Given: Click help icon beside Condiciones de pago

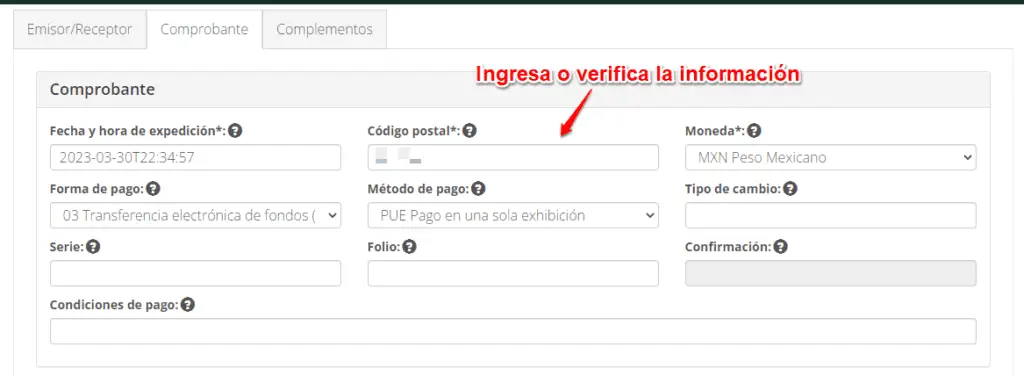Looking at the screenshot, I should tap(188, 305).
